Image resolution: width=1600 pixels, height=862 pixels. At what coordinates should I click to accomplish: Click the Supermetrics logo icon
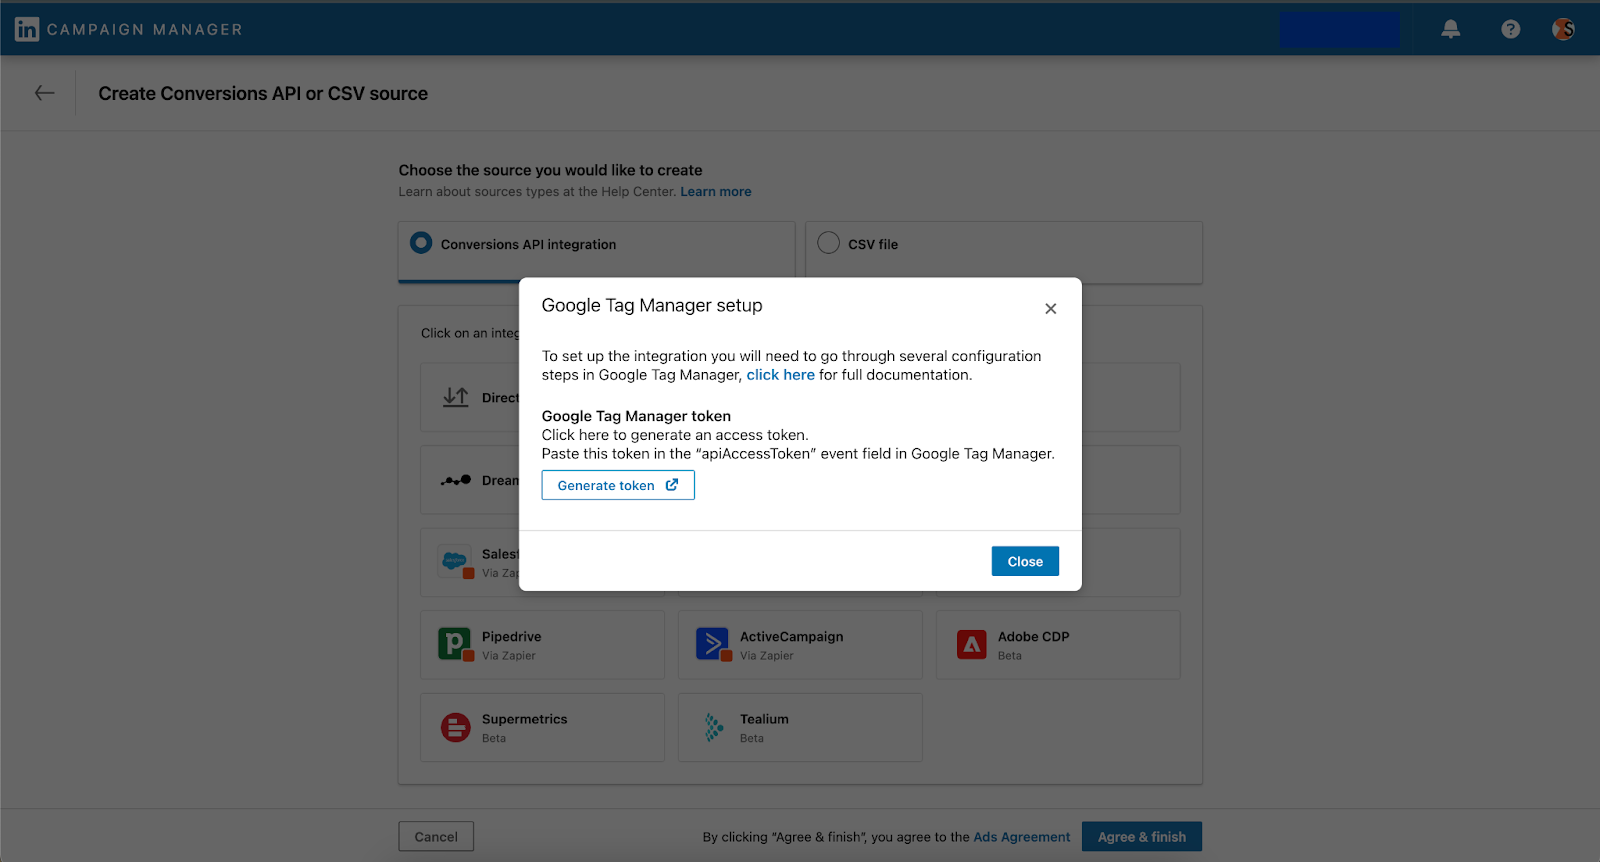pyautogui.click(x=455, y=727)
